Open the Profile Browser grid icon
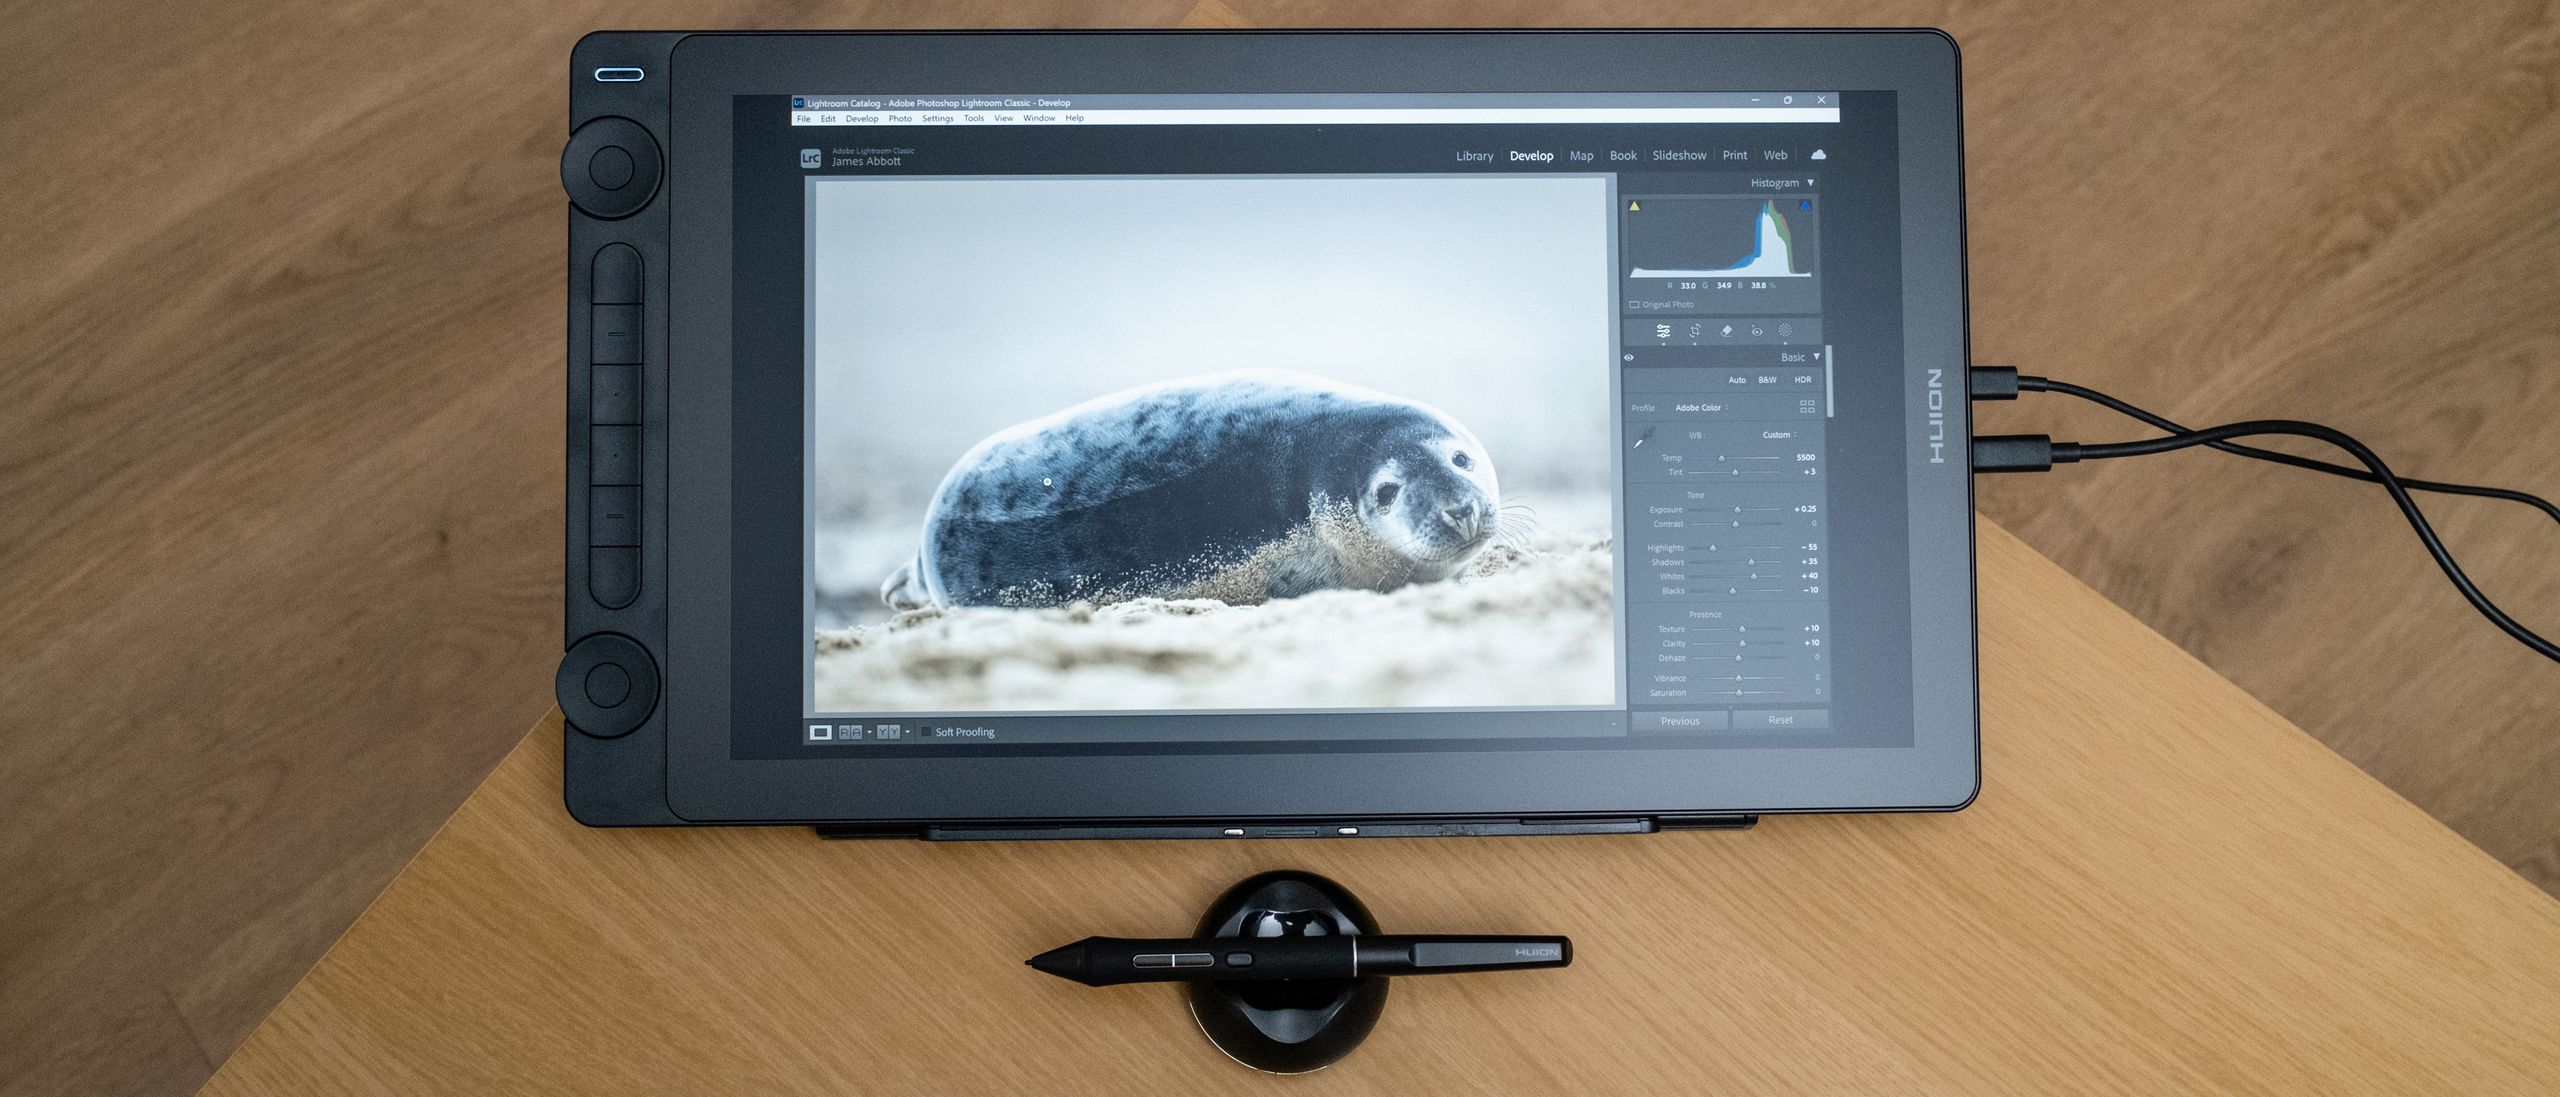Screen dimensions: 2560x1097 tap(1807, 406)
